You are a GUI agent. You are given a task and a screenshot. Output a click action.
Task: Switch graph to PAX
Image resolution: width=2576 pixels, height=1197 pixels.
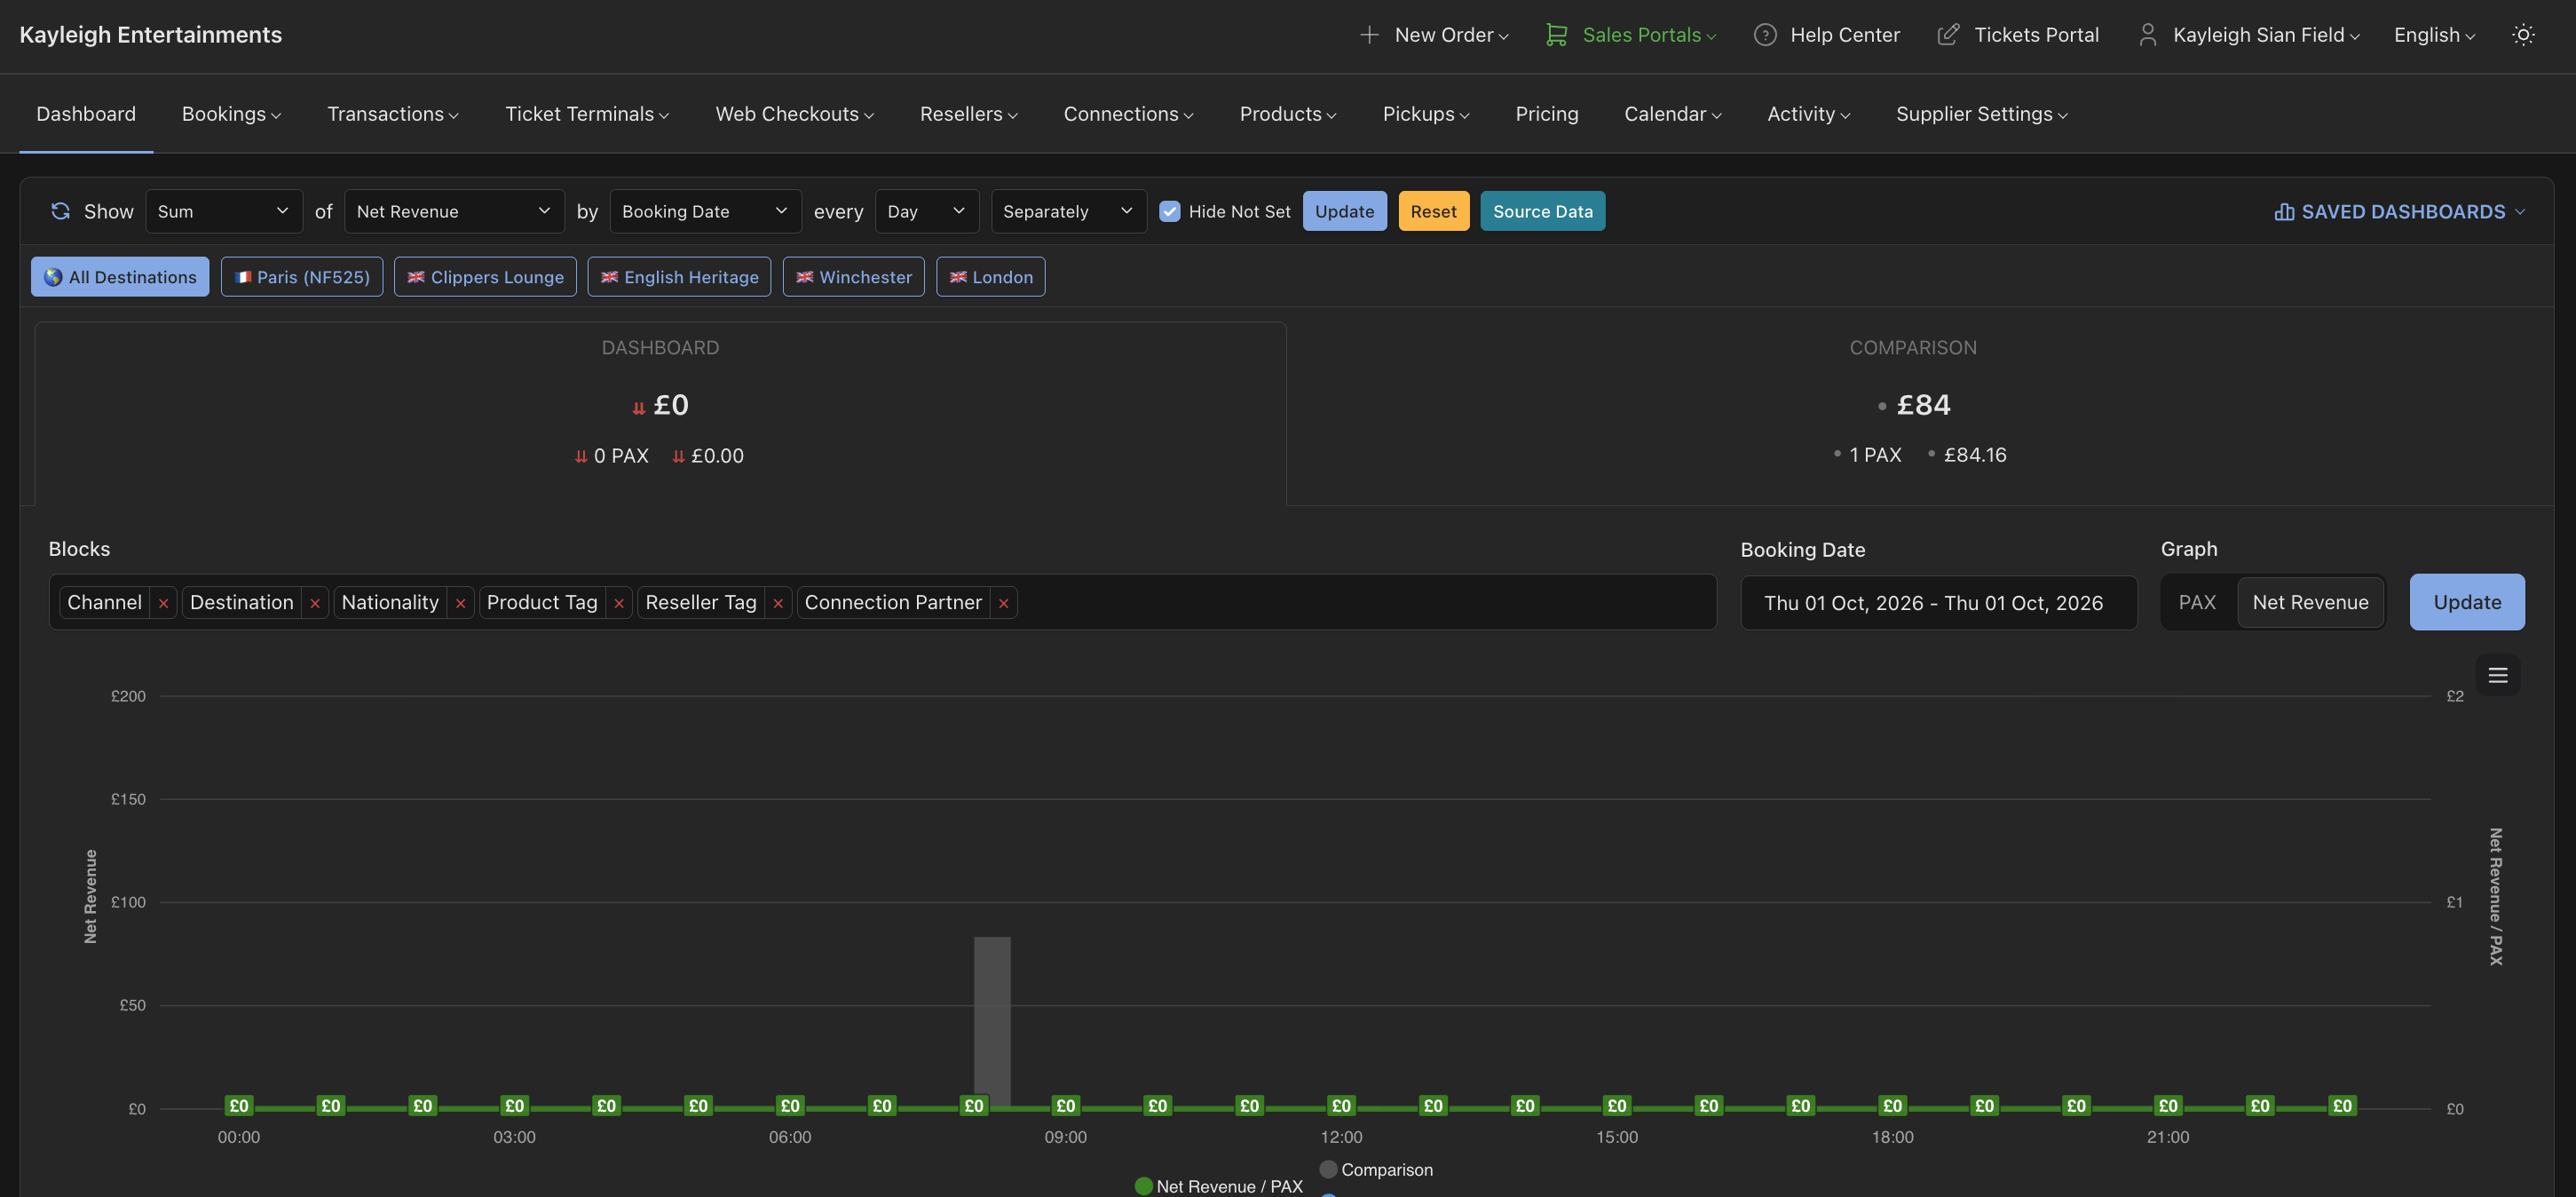coord(2197,602)
